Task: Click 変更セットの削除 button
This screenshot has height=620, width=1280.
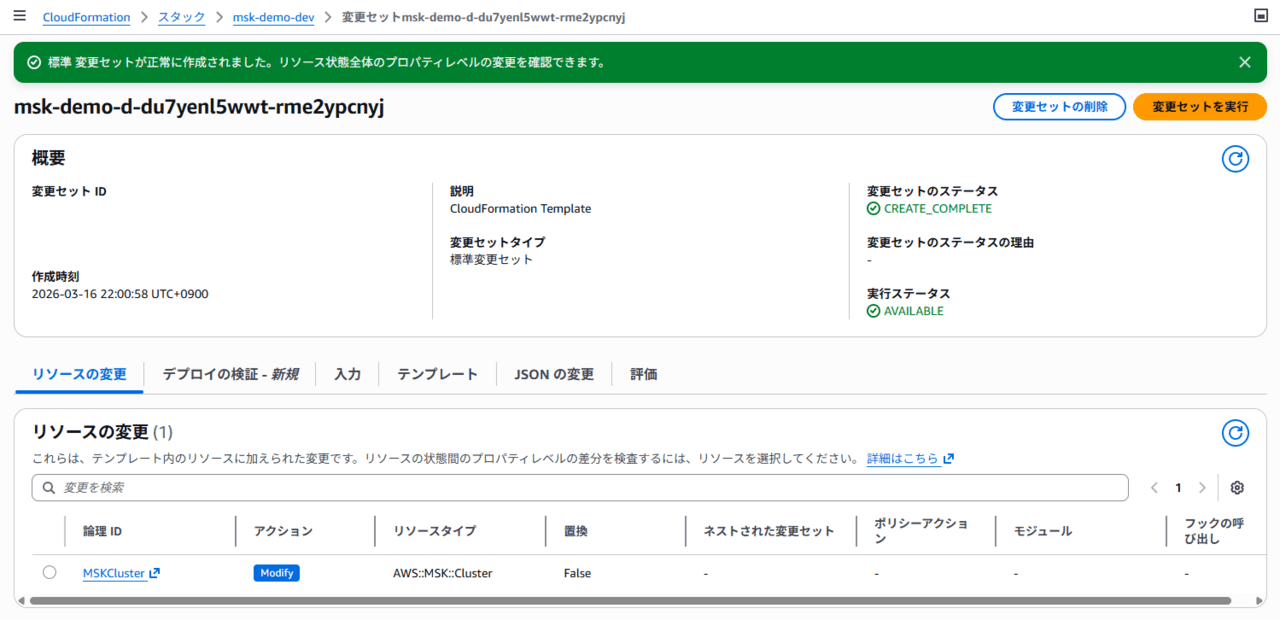Action: point(1059,107)
